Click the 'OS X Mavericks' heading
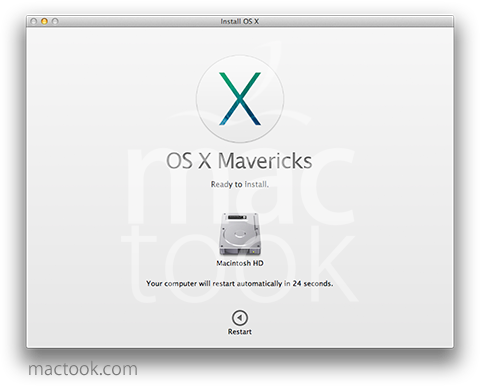The image size is (480, 387). (x=239, y=161)
